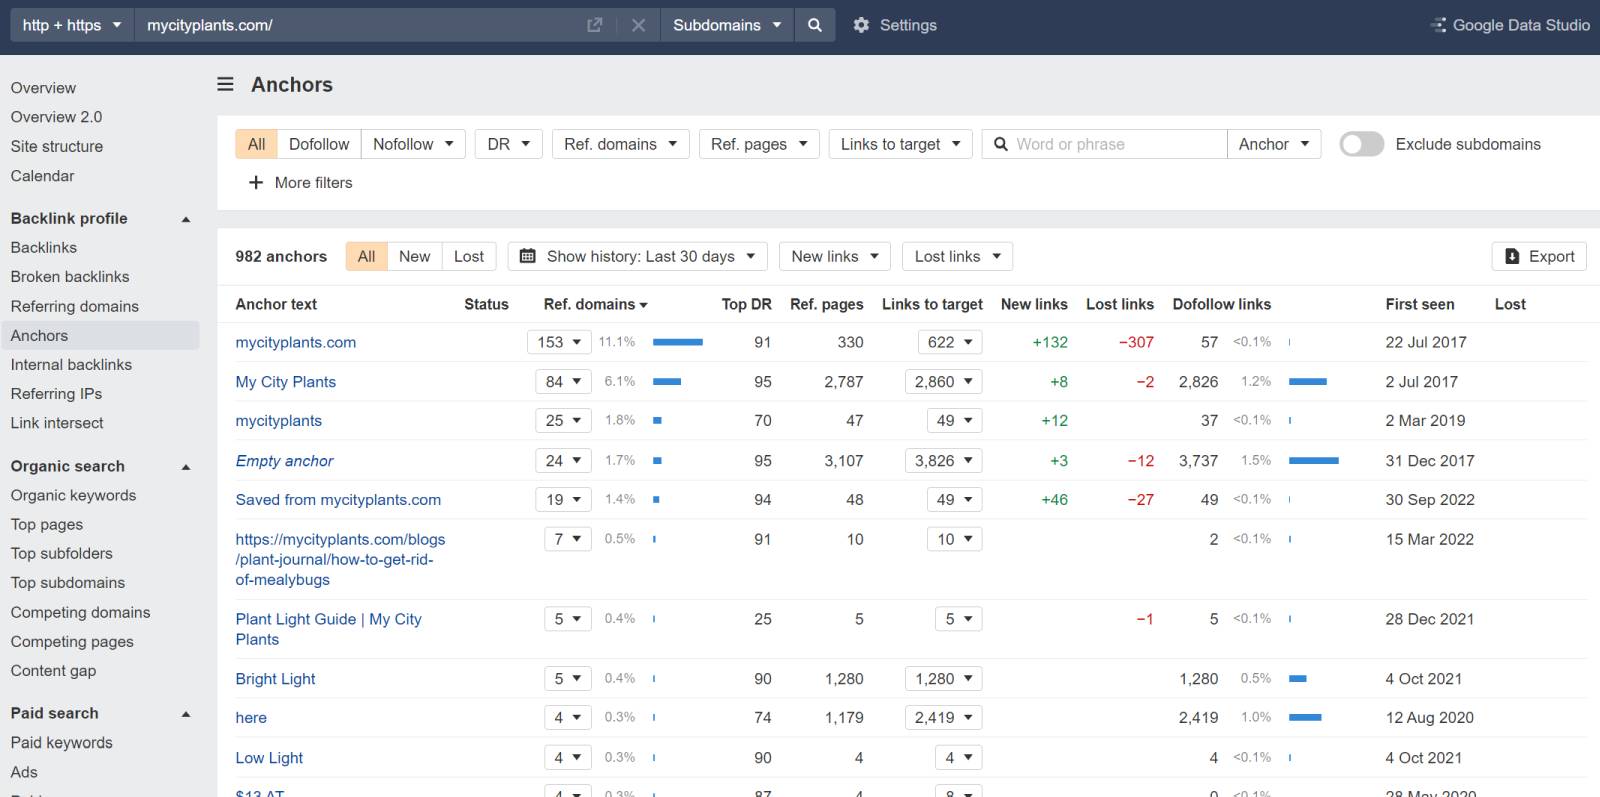Open URL in new tab icon
Image resolution: width=1600 pixels, height=797 pixels.
click(595, 25)
